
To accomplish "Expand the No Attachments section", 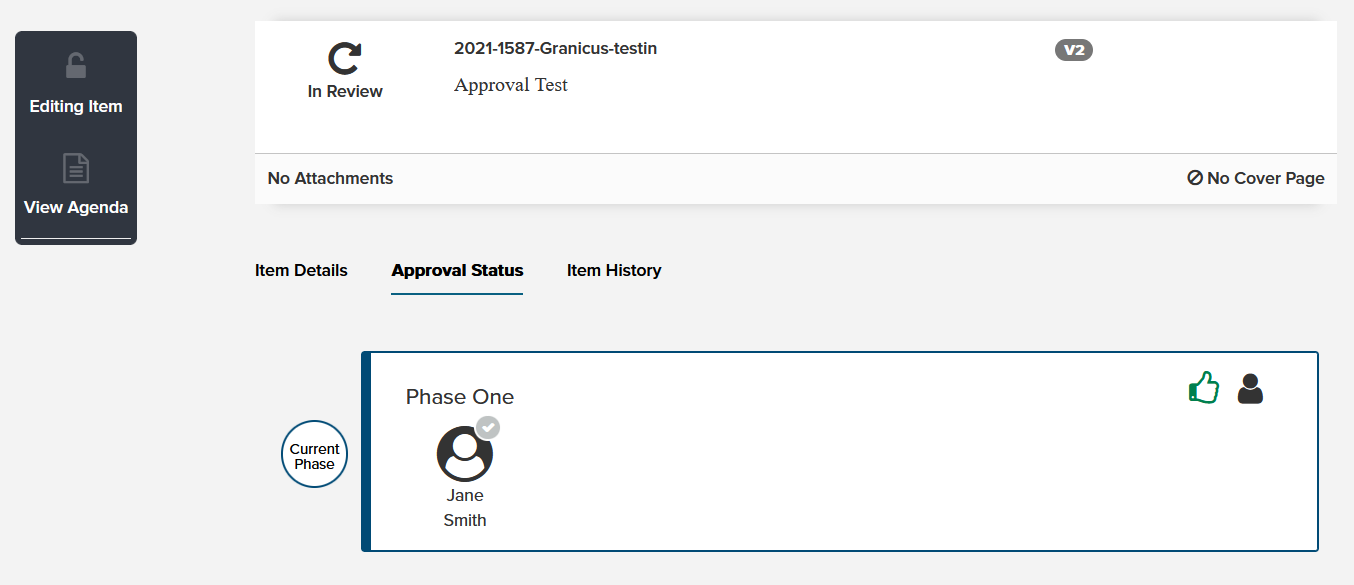I will pyautogui.click(x=329, y=178).
